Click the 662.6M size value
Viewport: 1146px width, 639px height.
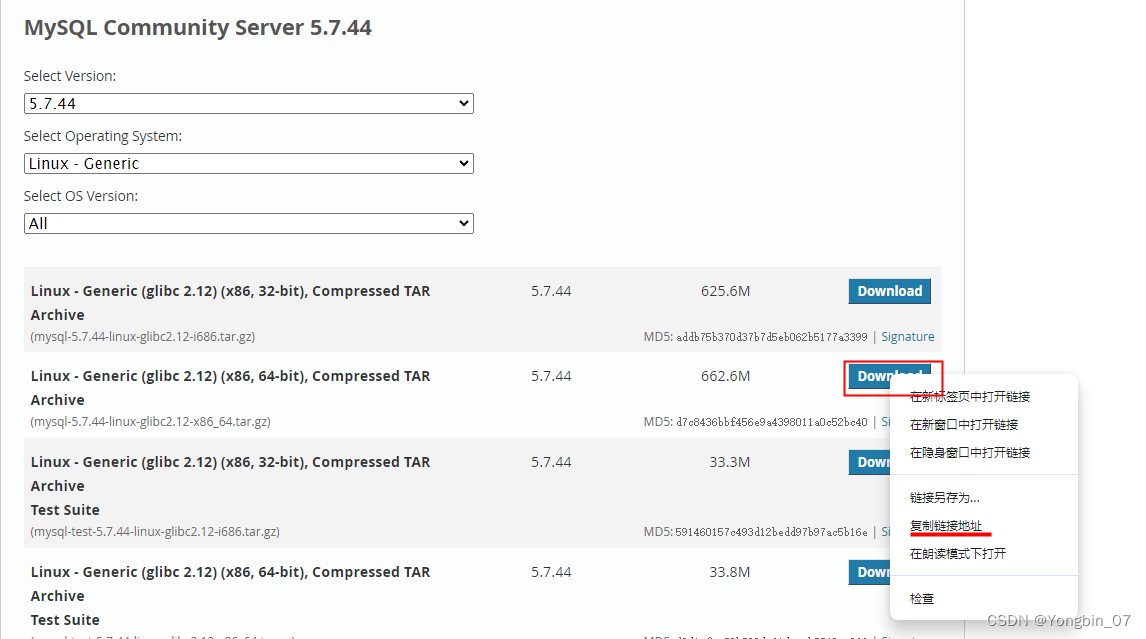click(725, 376)
